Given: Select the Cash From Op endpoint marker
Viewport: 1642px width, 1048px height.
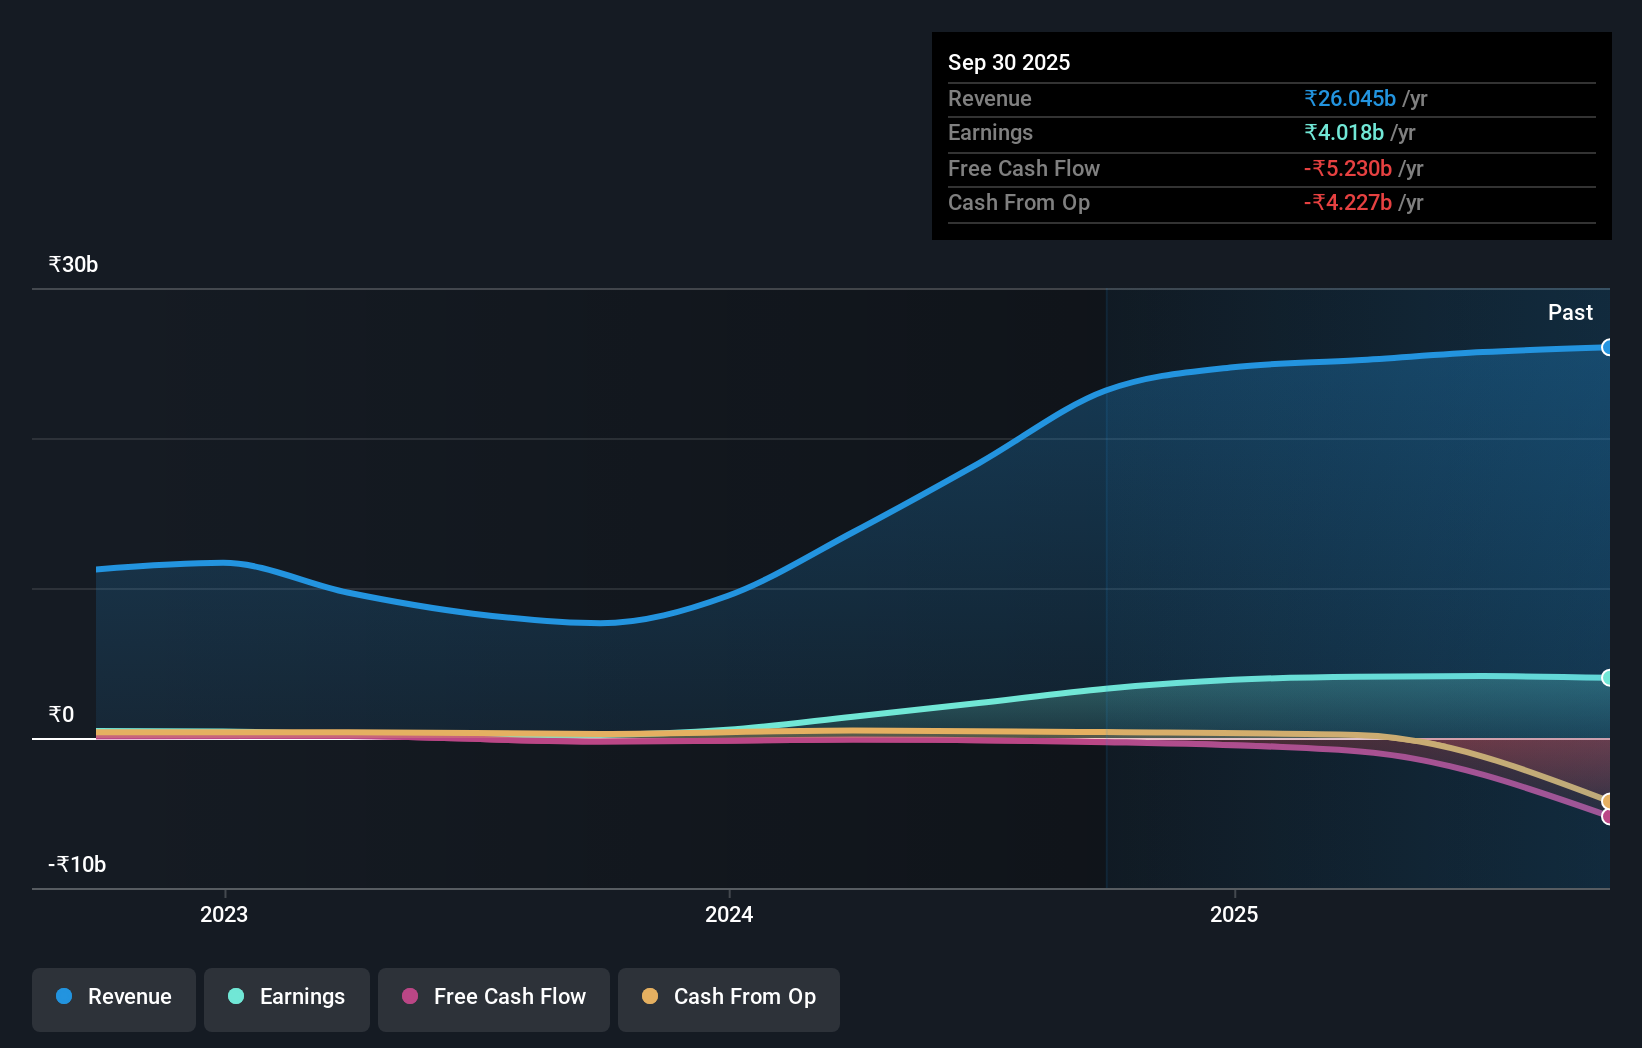Looking at the screenshot, I should [x=1608, y=801].
